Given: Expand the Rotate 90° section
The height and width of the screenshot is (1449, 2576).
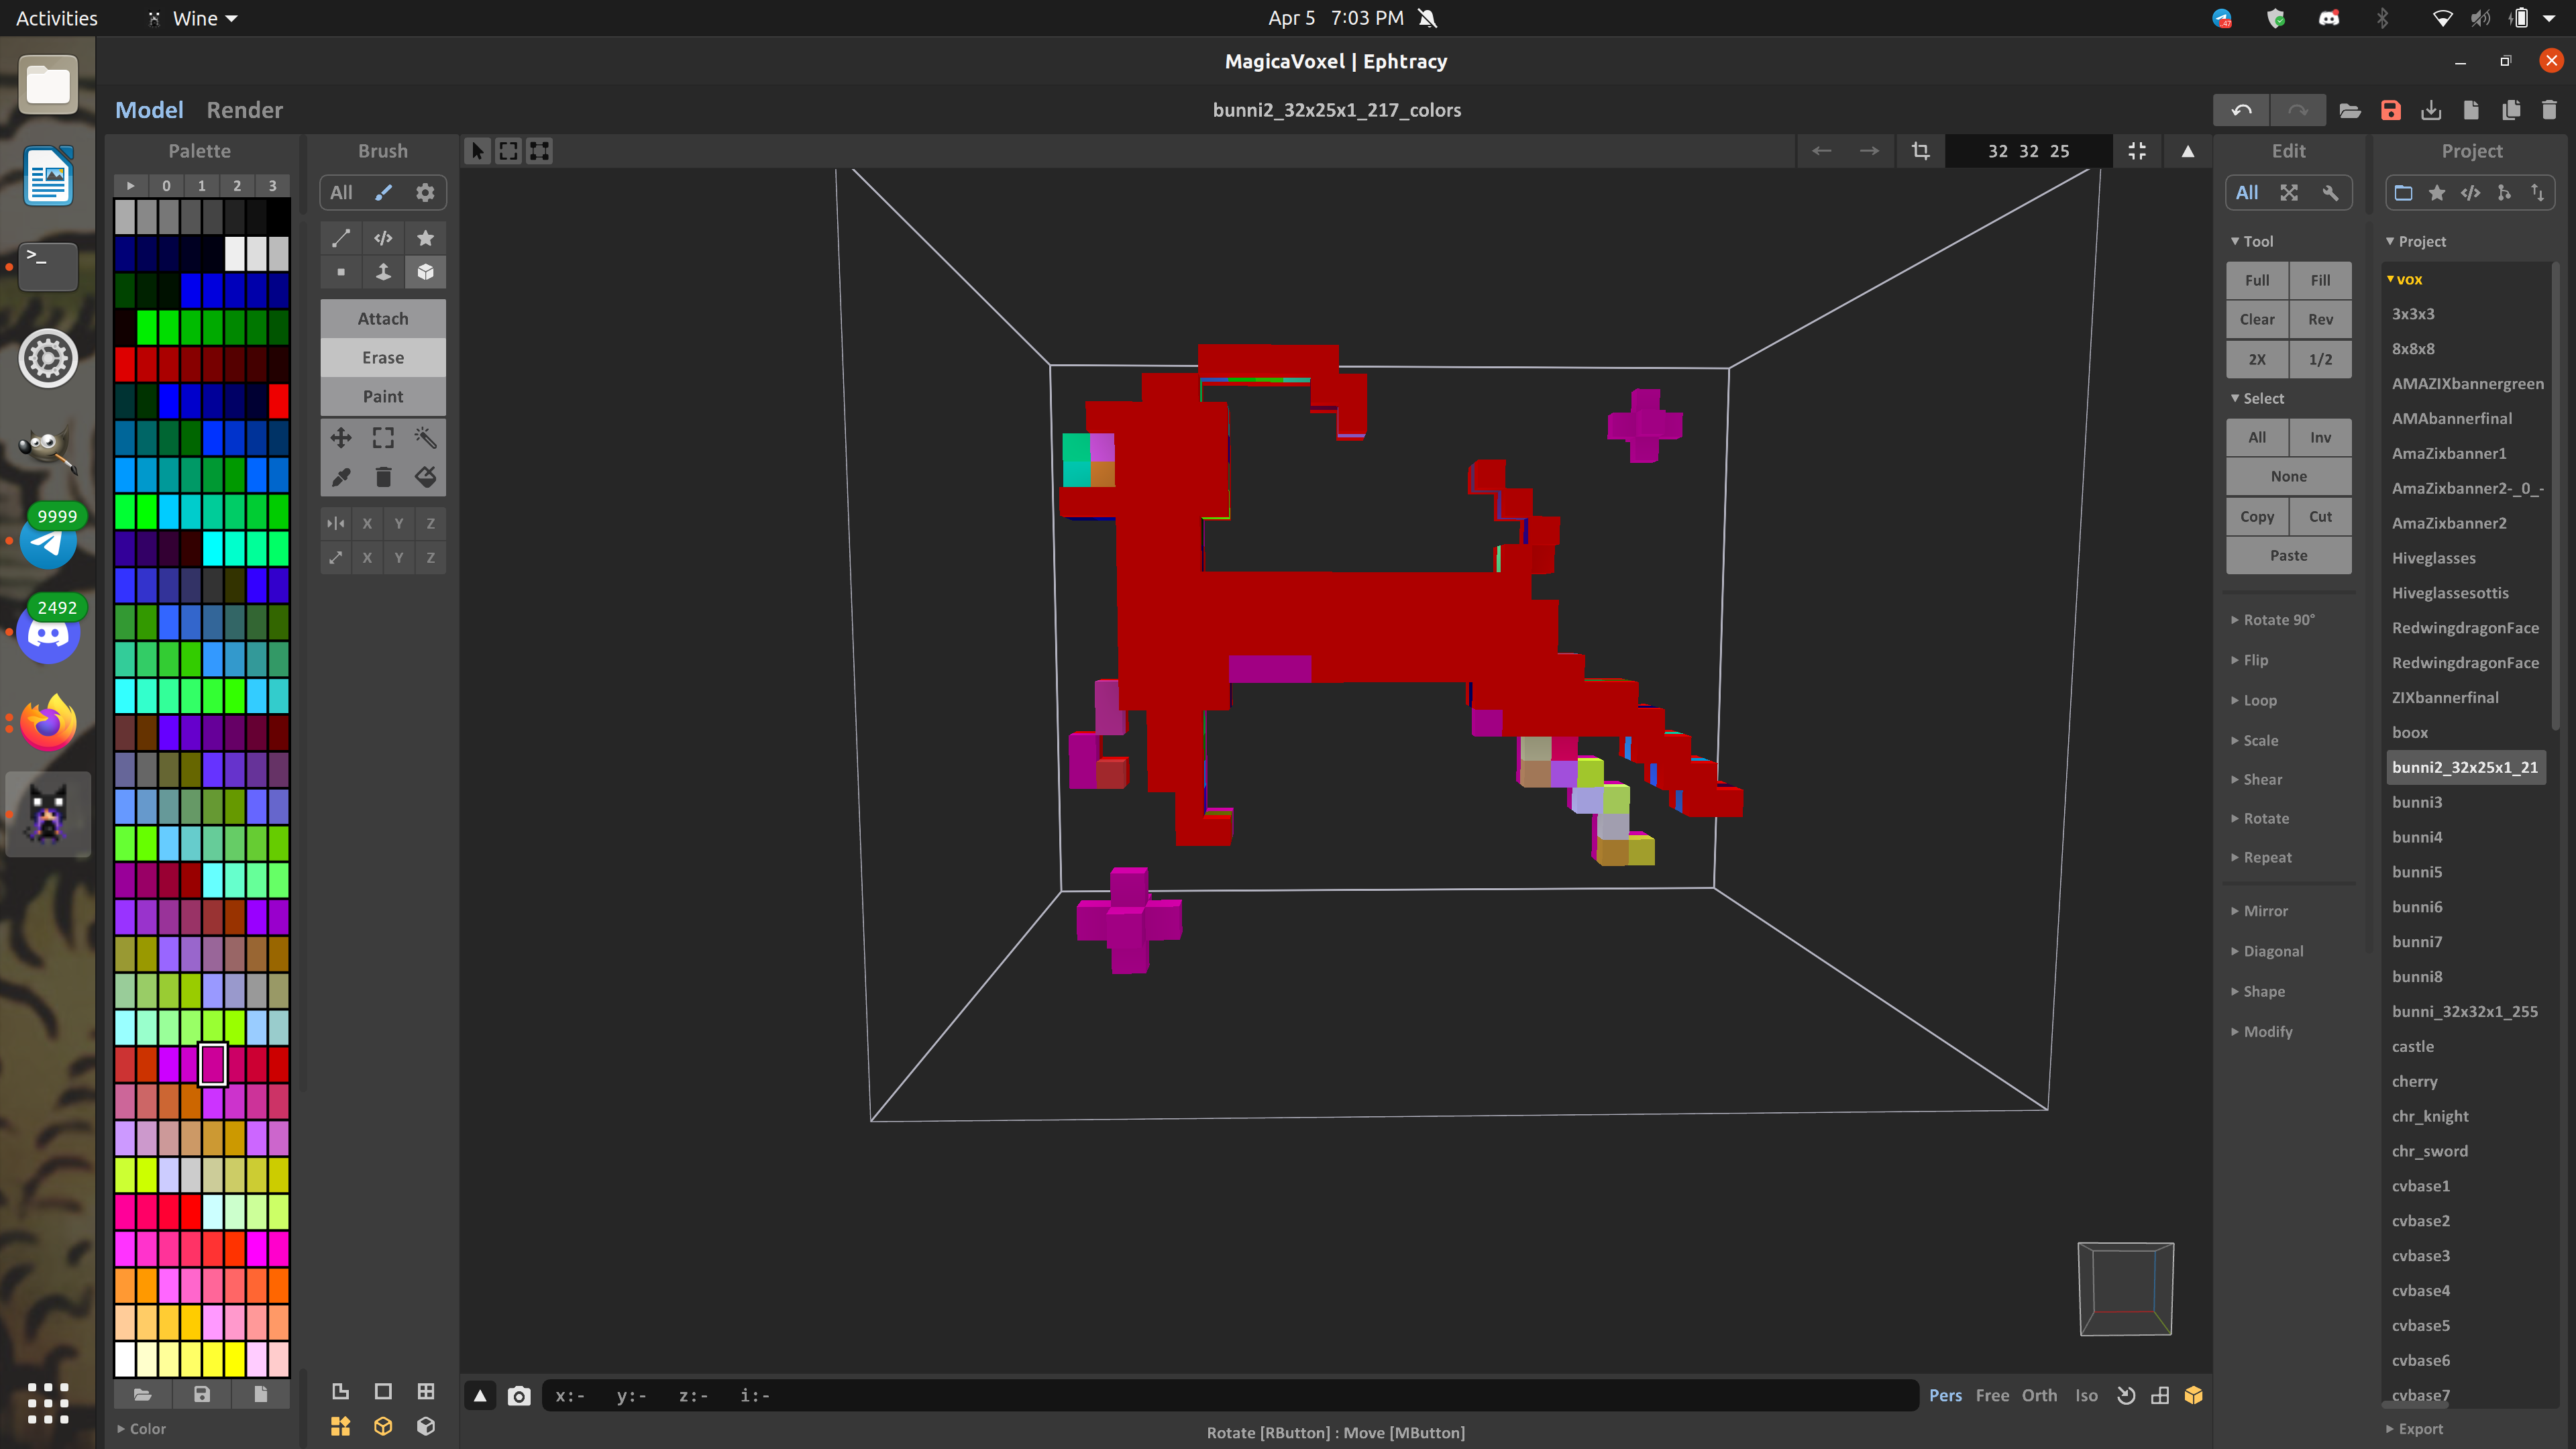Looking at the screenshot, I should (x=2273, y=620).
